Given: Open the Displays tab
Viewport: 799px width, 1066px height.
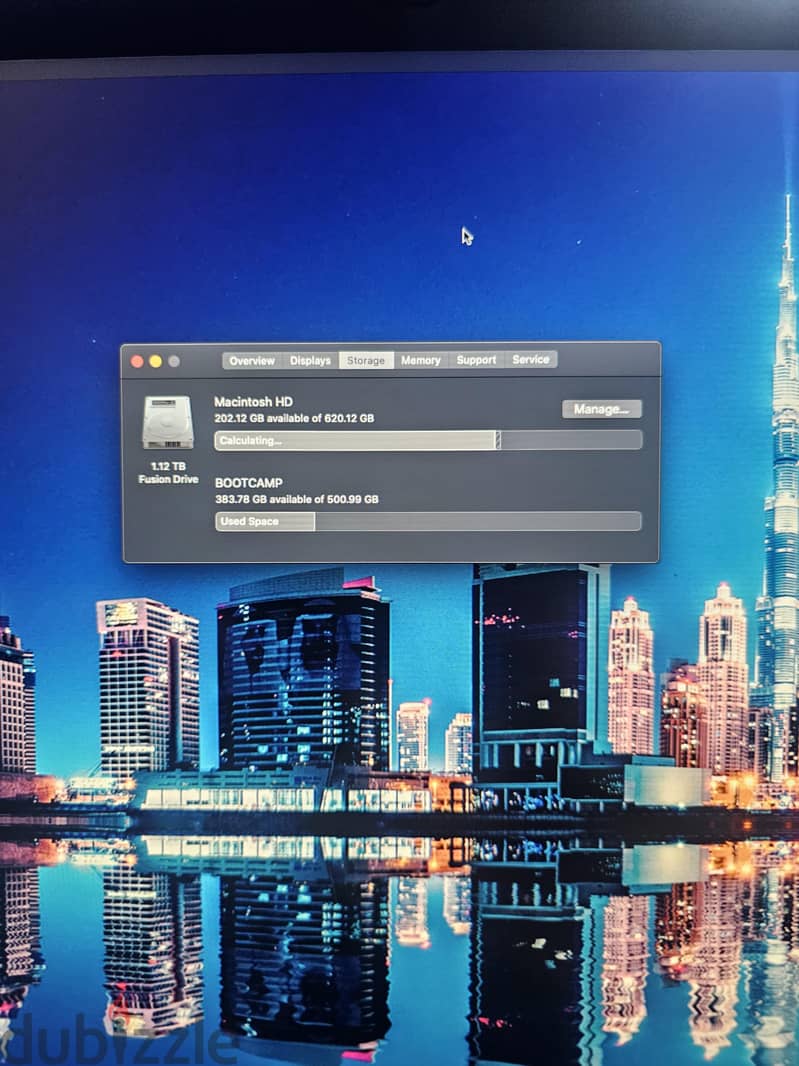Looking at the screenshot, I should (310, 360).
